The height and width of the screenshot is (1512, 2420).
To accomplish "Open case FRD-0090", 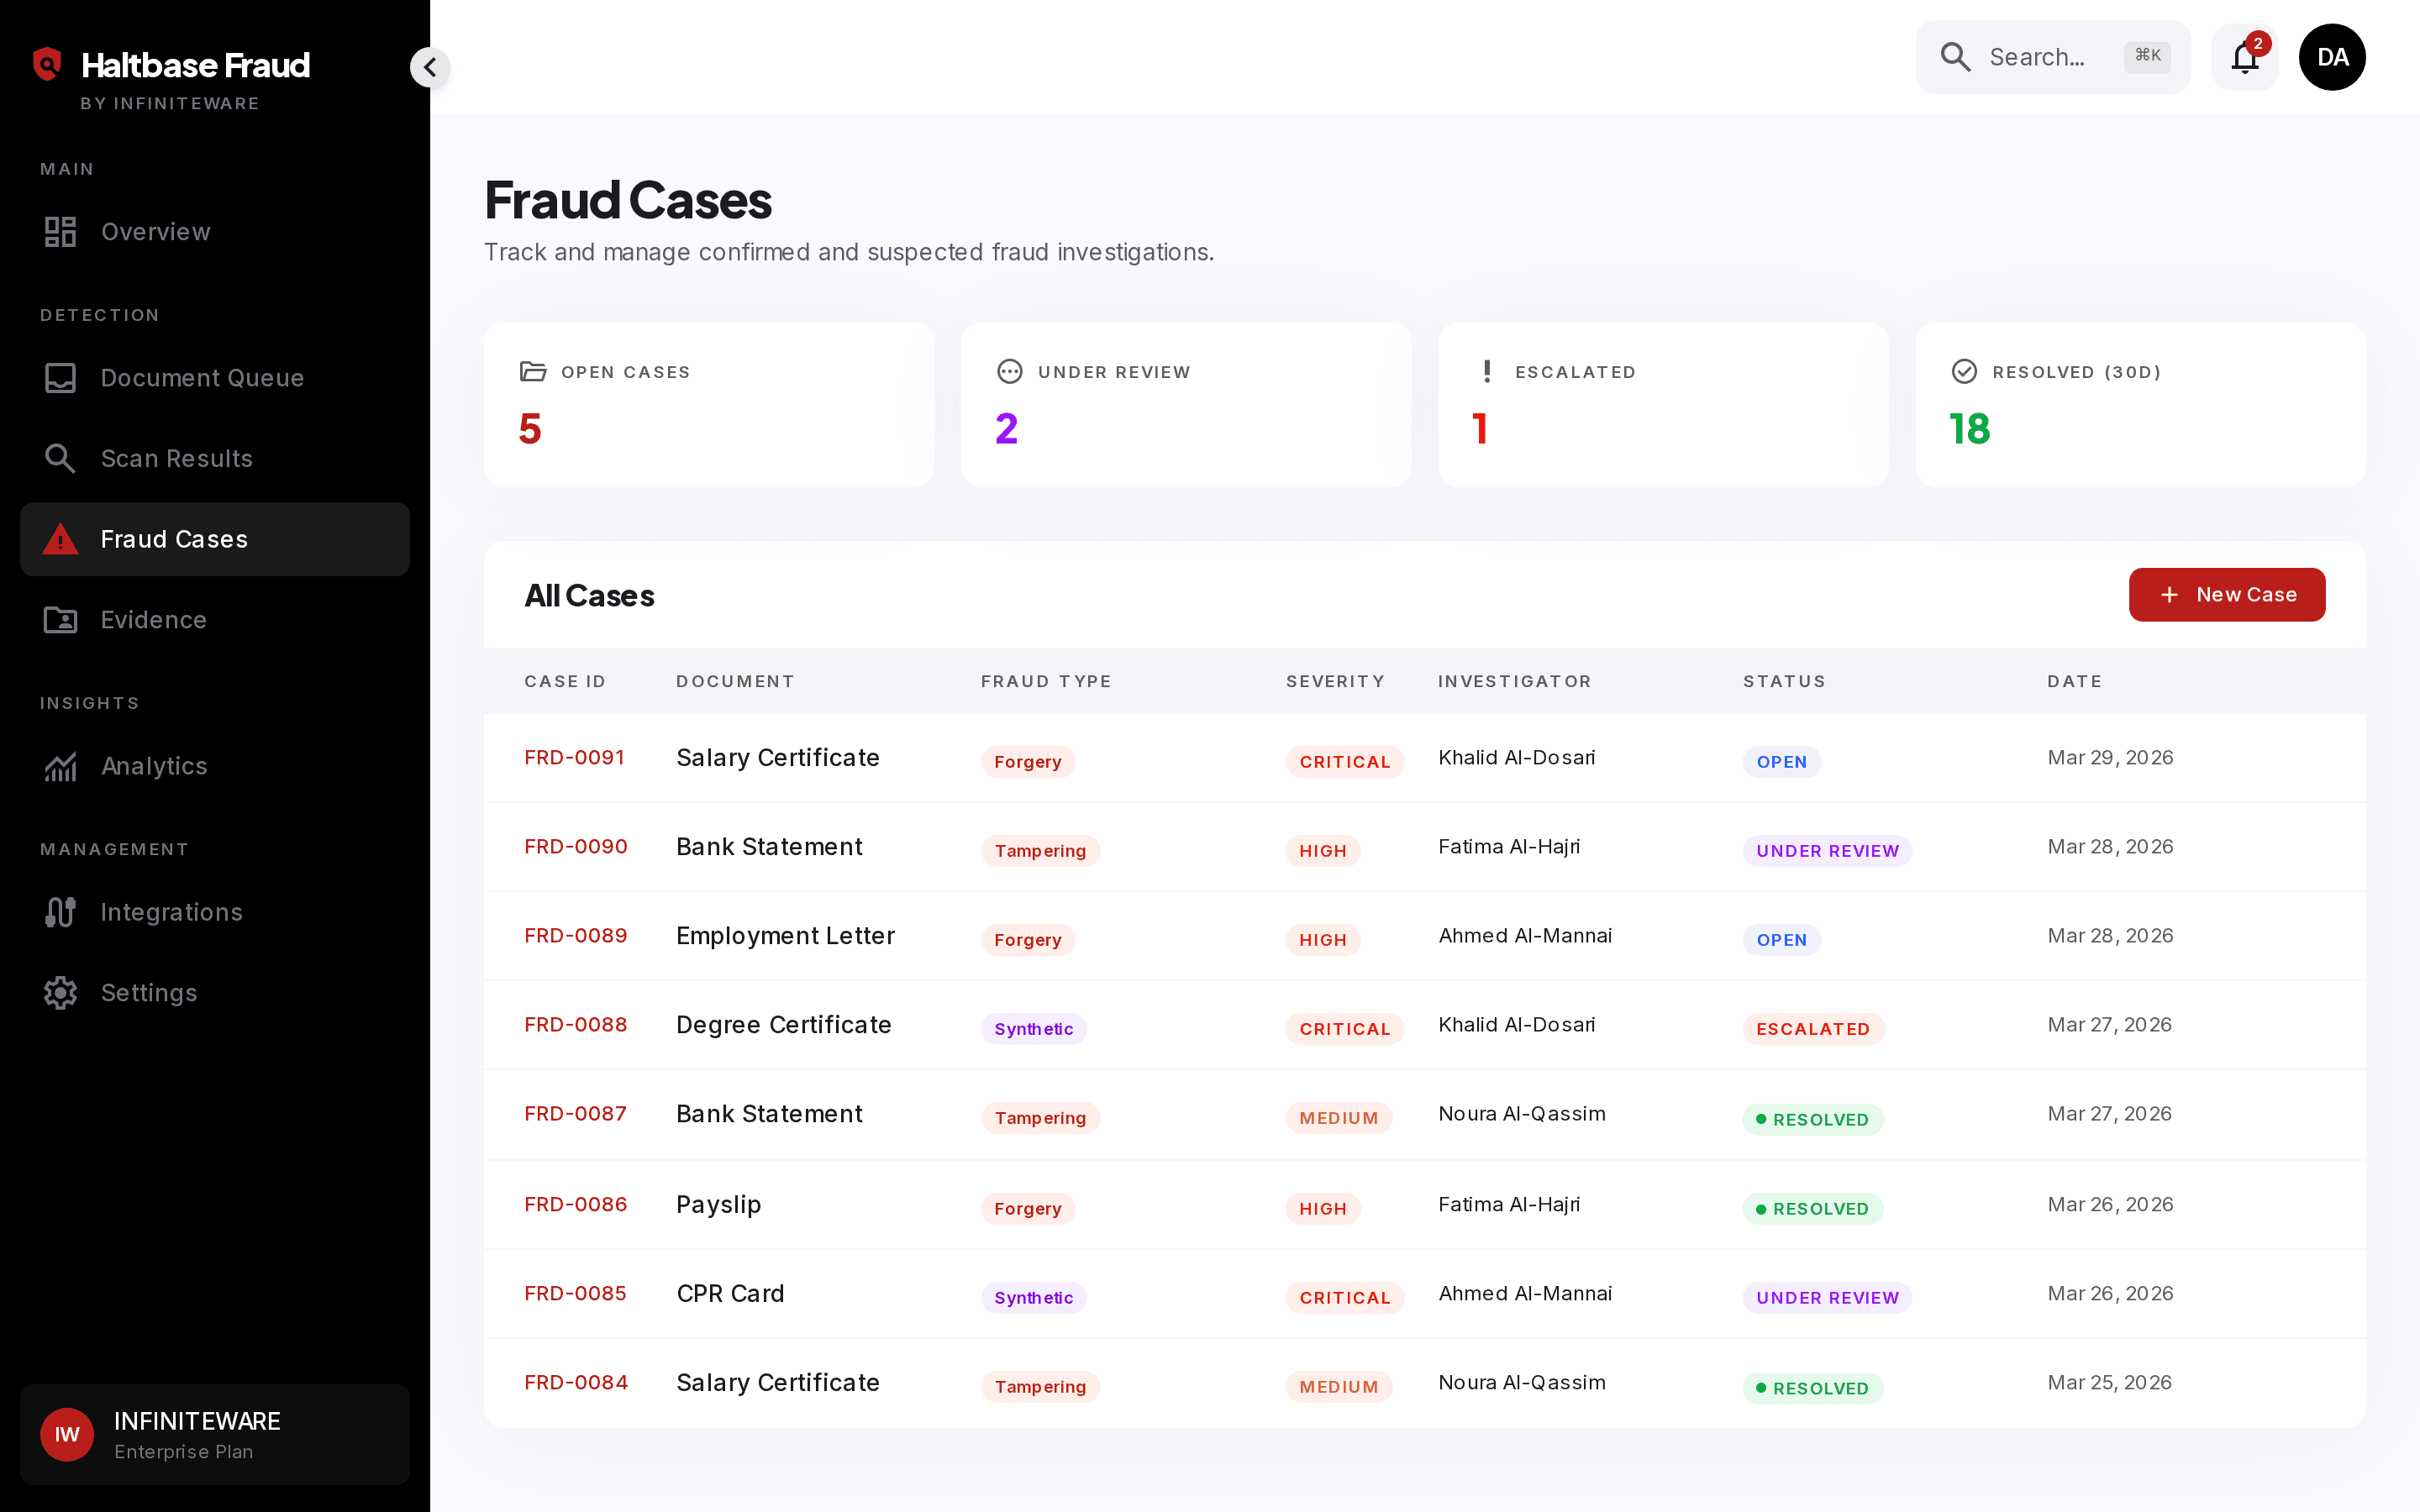I will click(x=576, y=847).
